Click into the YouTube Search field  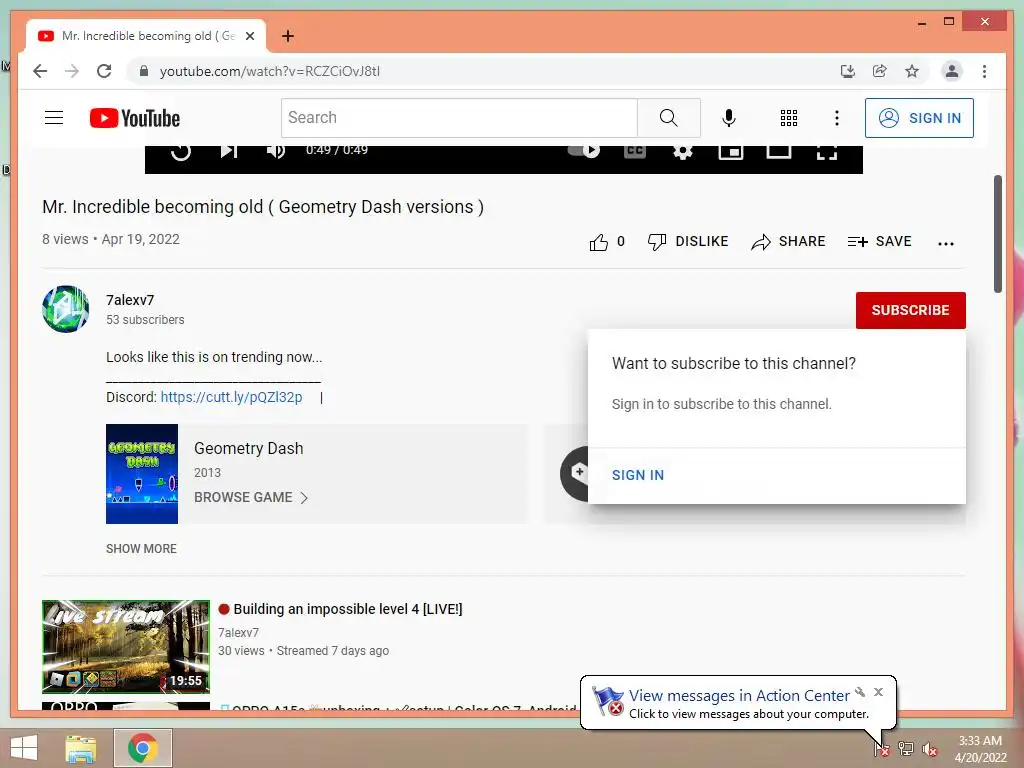(459, 118)
